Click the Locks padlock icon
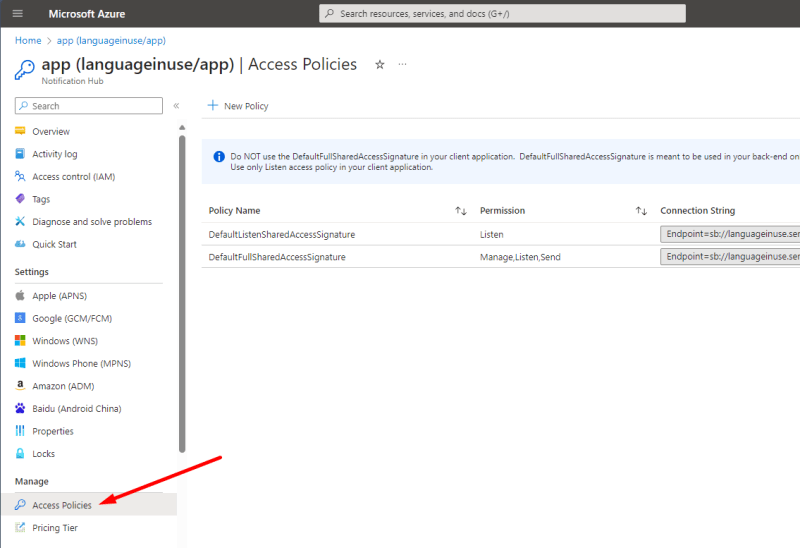 (20, 453)
